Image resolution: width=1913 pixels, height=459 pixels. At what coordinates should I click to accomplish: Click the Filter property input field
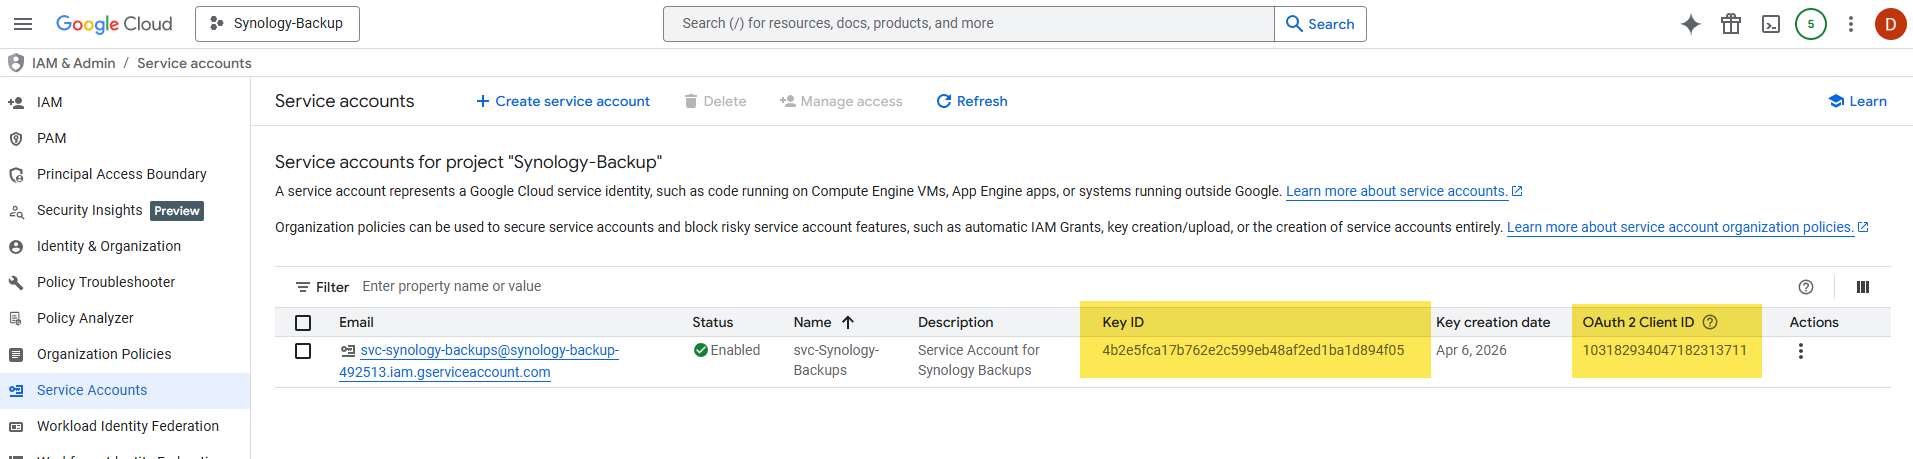tap(1070, 286)
